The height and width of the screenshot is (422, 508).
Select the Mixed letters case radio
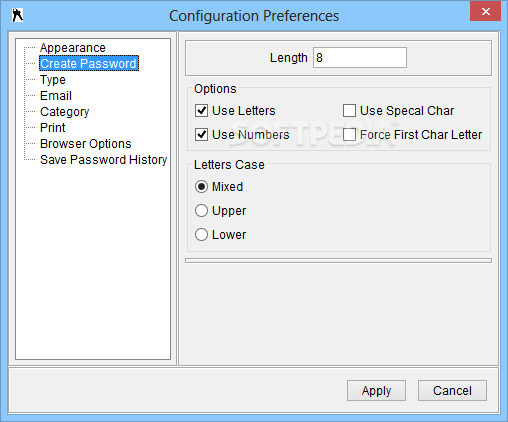201,187
